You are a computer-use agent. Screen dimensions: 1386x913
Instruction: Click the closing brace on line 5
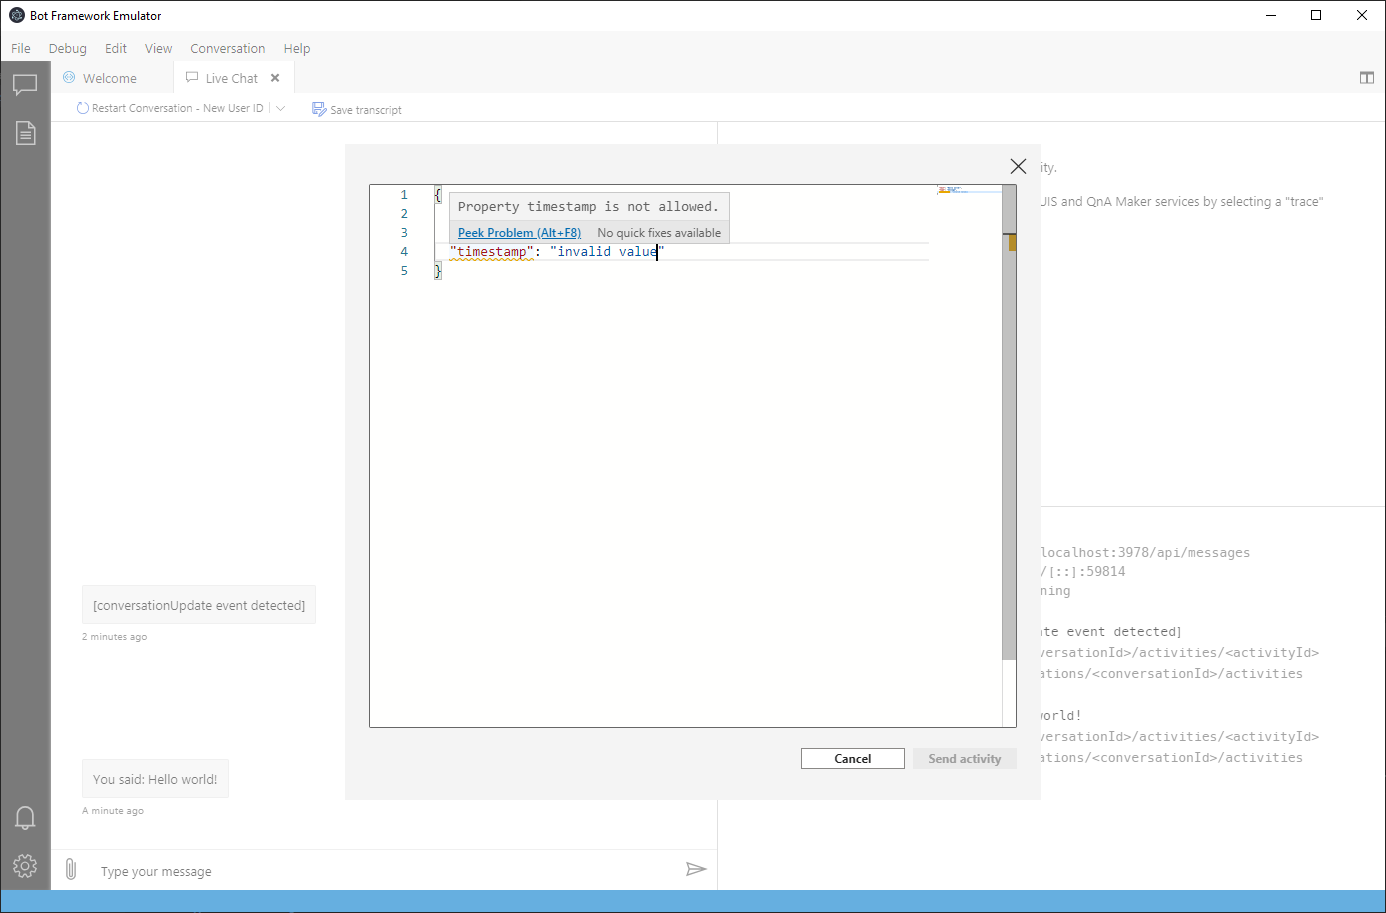438,271
